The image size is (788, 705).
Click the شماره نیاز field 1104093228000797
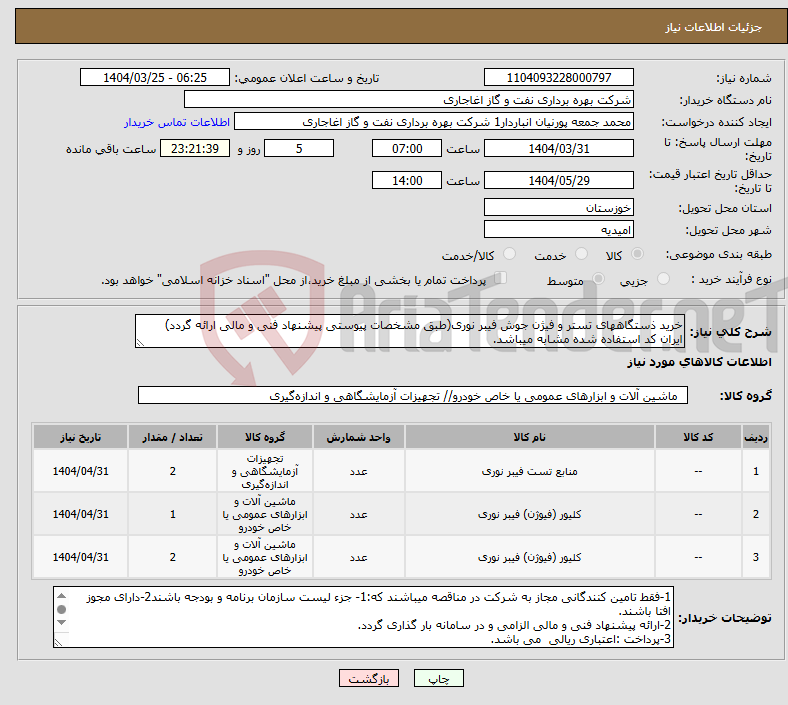click(x=558, y=78)
